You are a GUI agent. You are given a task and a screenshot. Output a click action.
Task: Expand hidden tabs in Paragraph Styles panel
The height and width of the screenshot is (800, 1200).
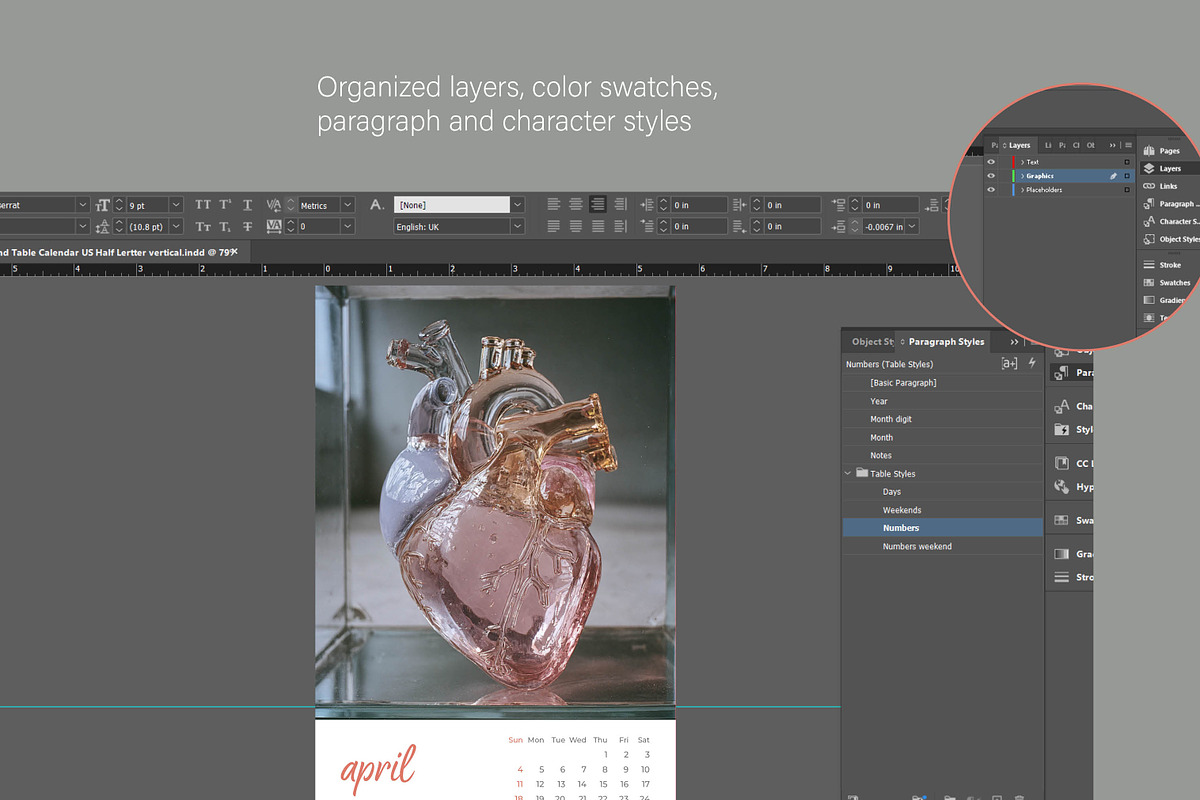click(1015, 342)
